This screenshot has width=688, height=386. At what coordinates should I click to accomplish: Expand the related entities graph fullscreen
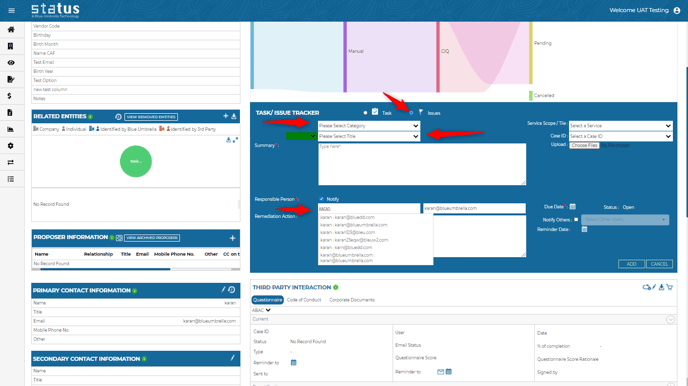[x=235, y=140]
